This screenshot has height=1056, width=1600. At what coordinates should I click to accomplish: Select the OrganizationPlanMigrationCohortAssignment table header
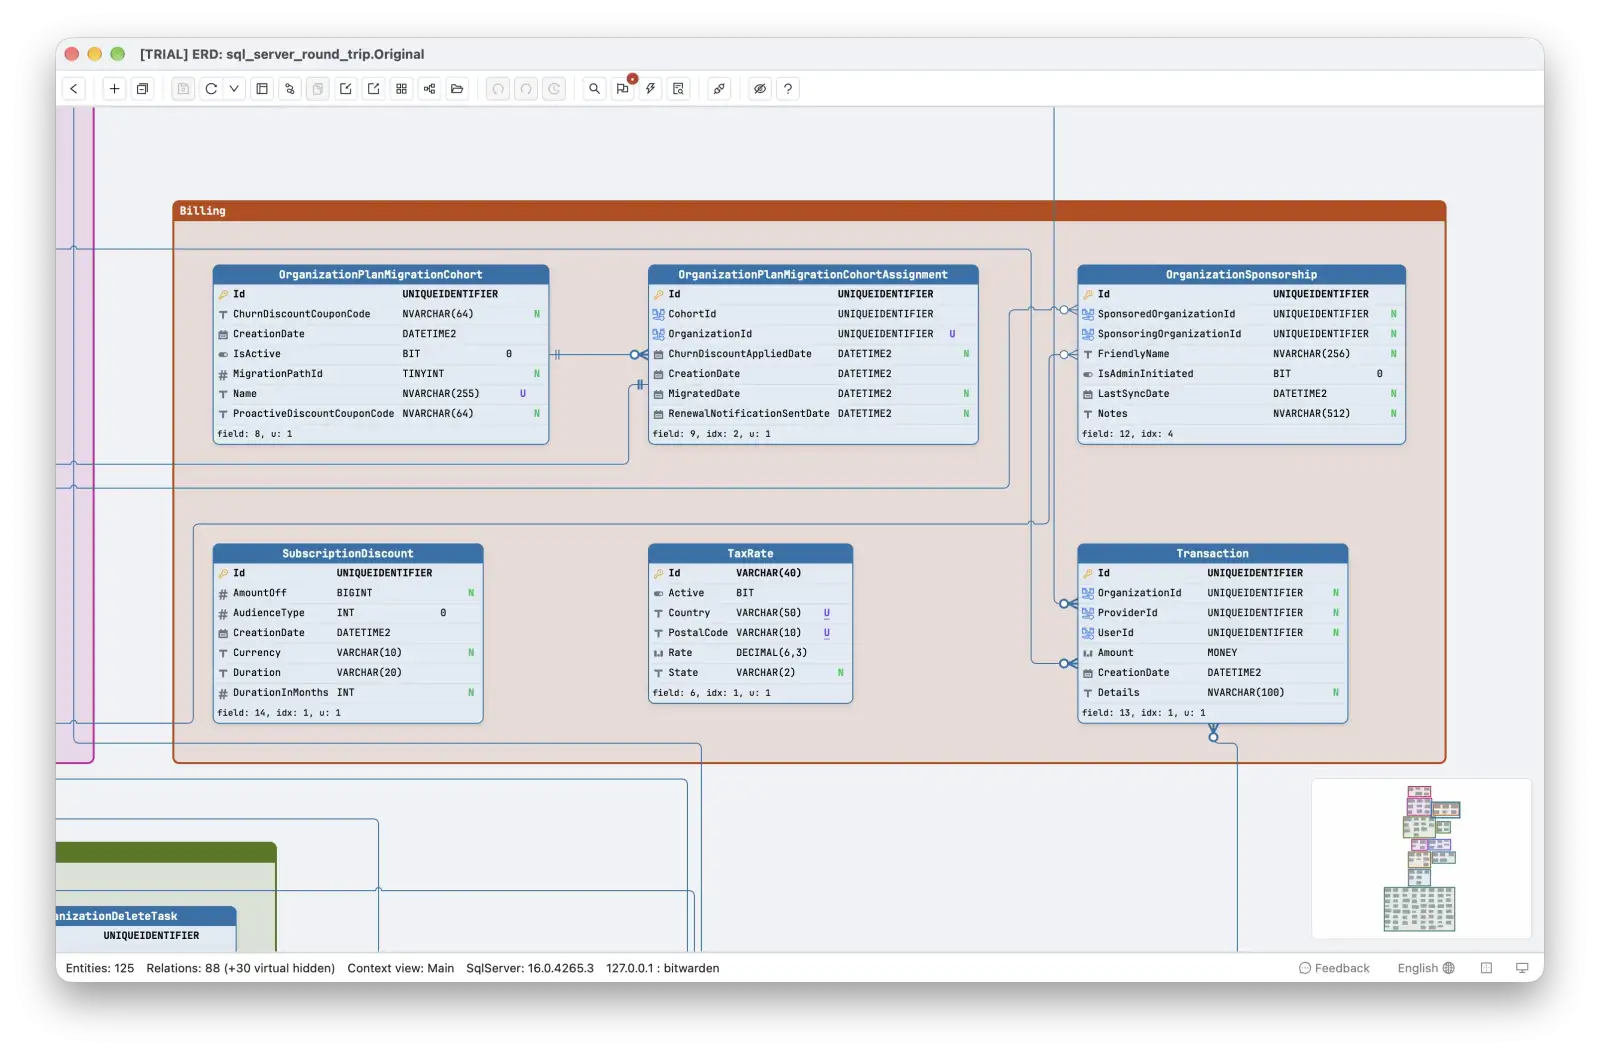click(x=813, y=274)
